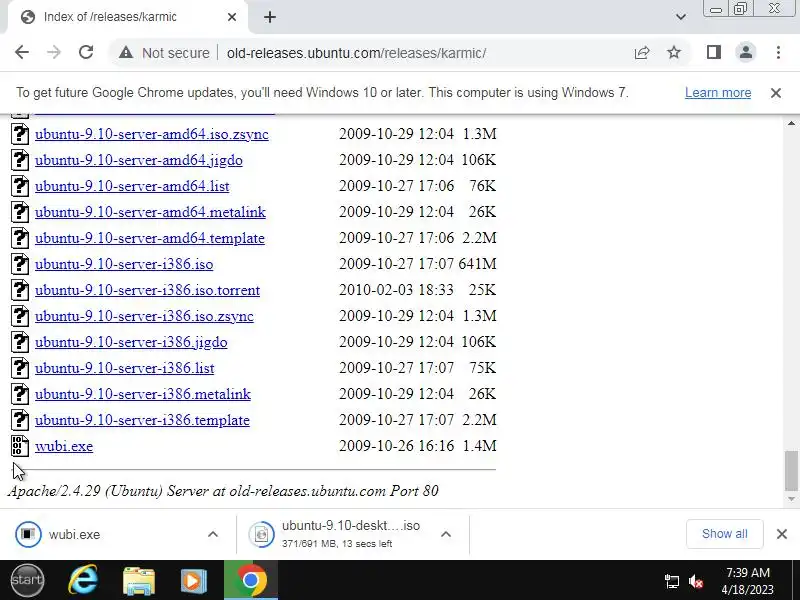Show all downloads
800x600 pixels.
coord(724,534)
